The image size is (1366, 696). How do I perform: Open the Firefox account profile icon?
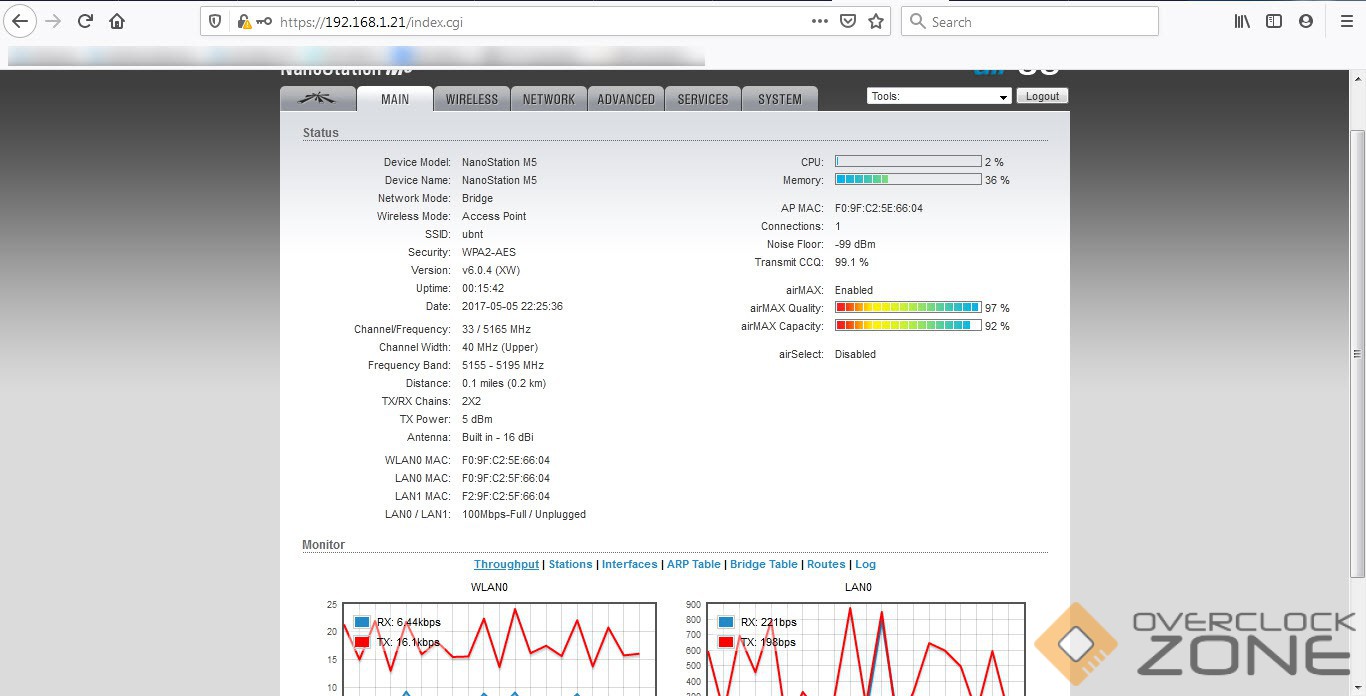[1306, 21]
